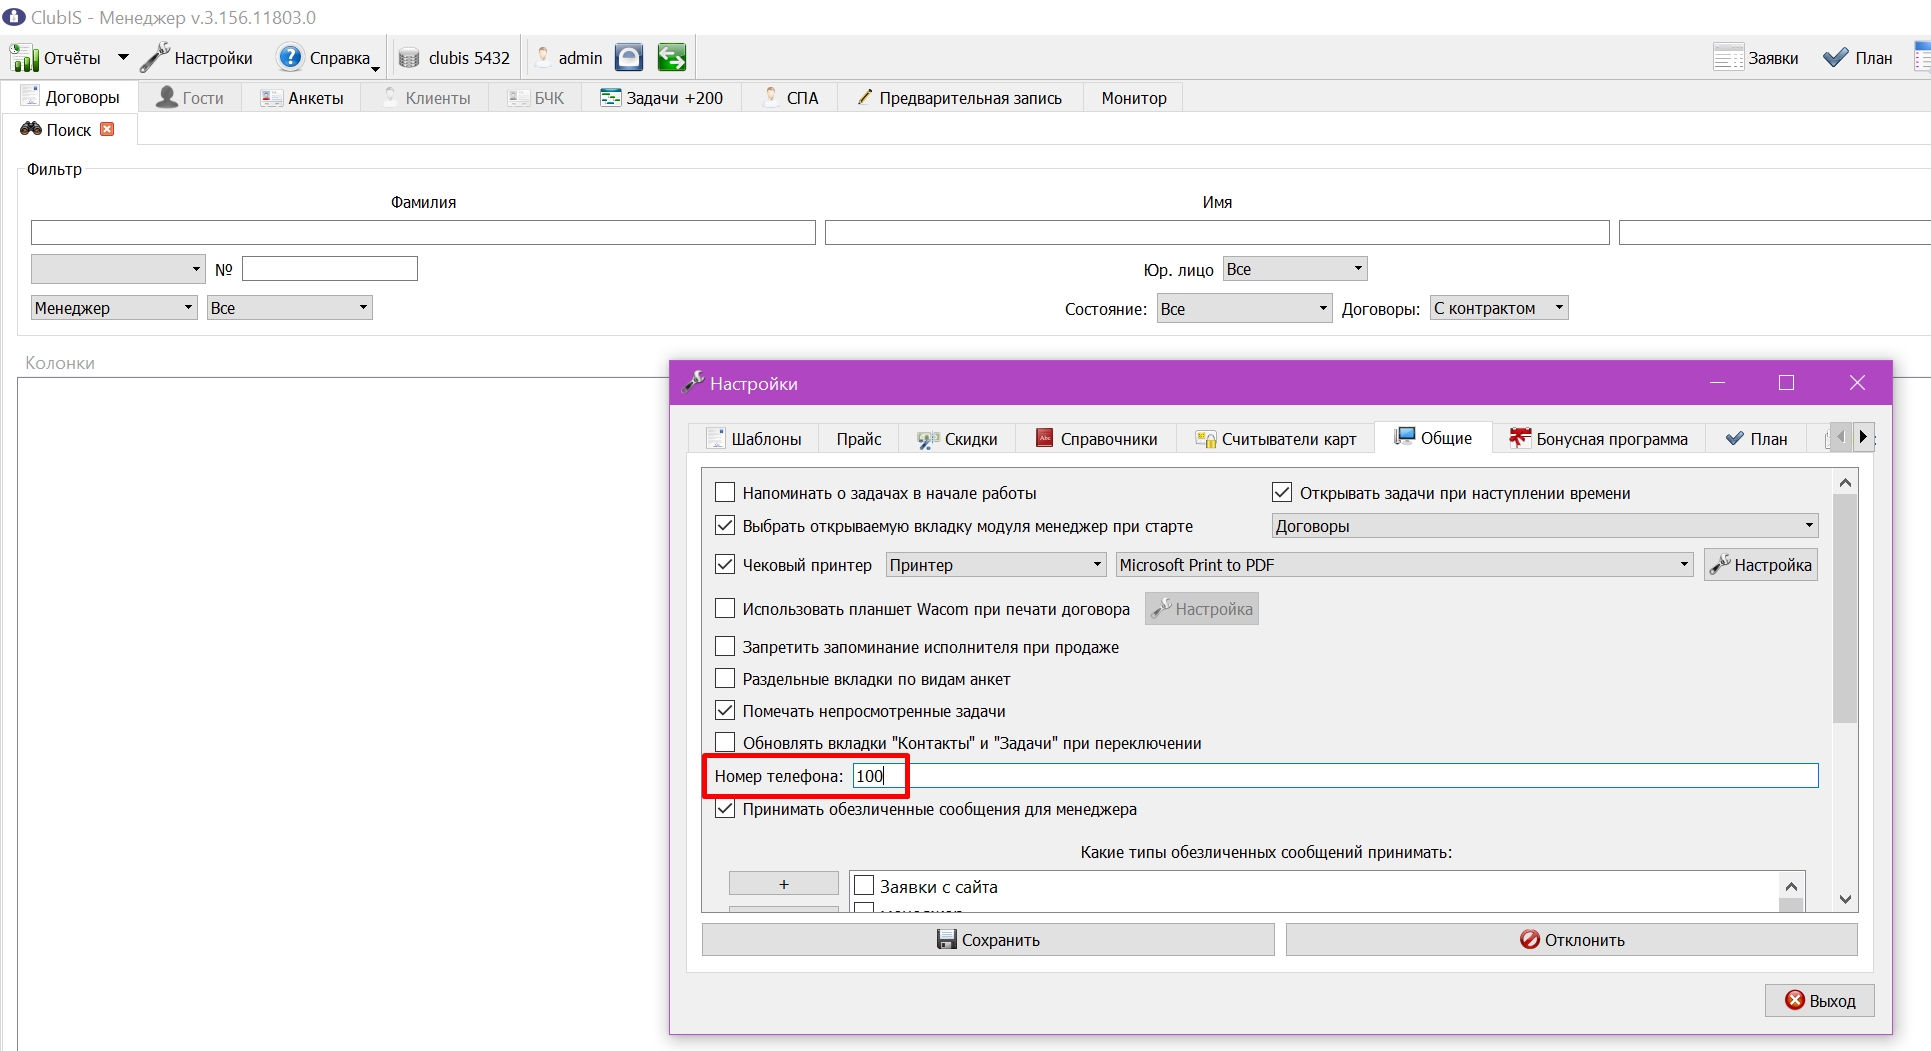
Task: Open the Состояние dropdown
Action: click(1245, 309)
